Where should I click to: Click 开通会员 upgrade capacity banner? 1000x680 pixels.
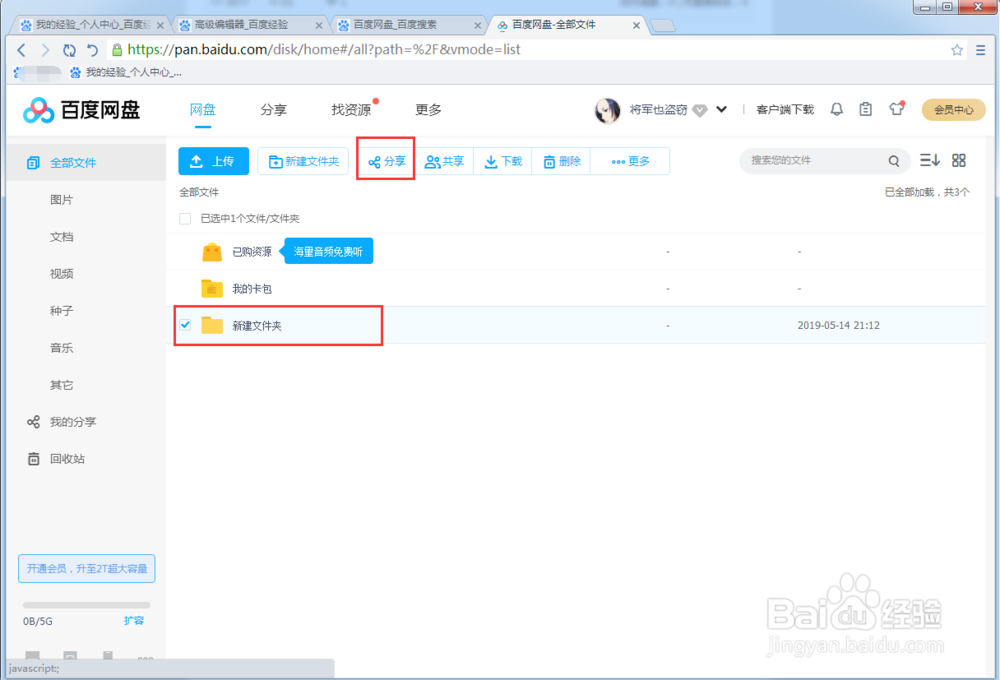pyautogui.click(x=87, y=568)
